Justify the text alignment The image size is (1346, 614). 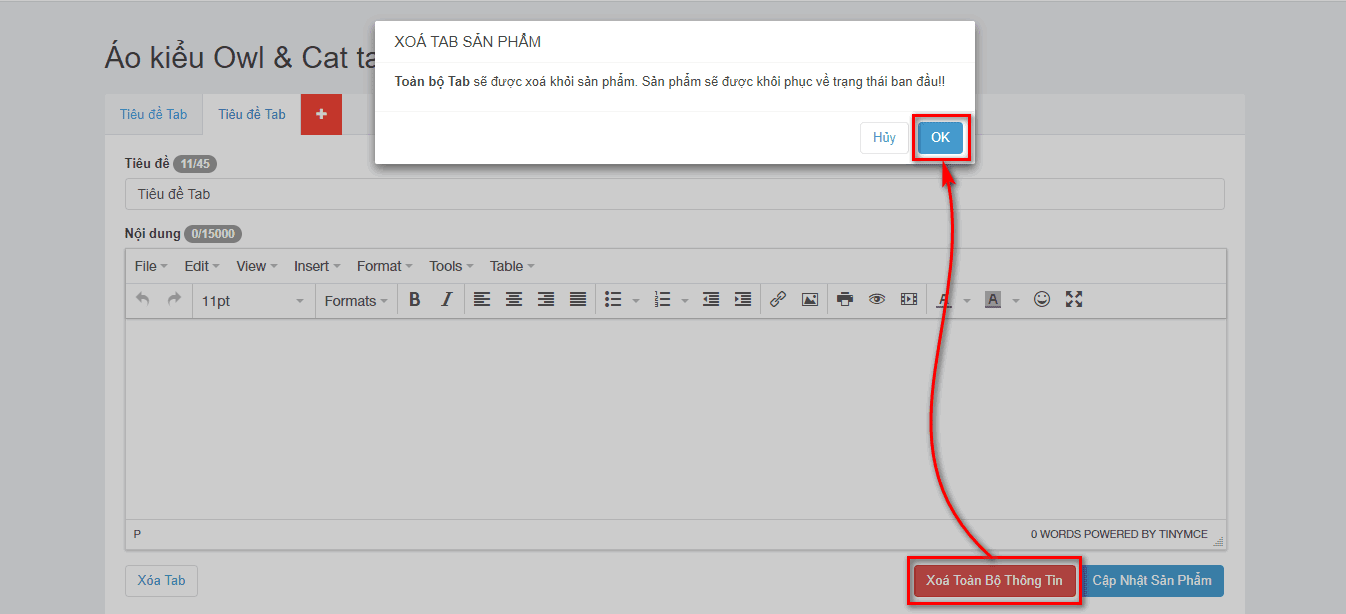578,300
